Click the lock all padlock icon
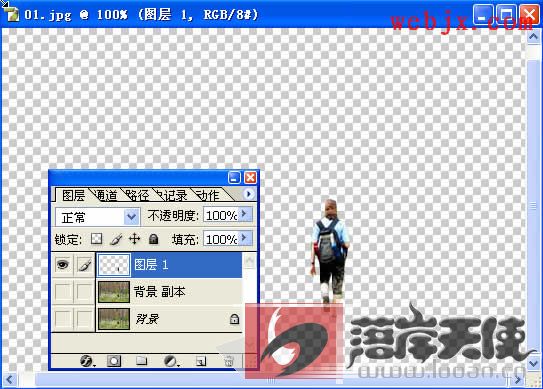The height and width of the screenshot is (389, 543). click(153, 239)
